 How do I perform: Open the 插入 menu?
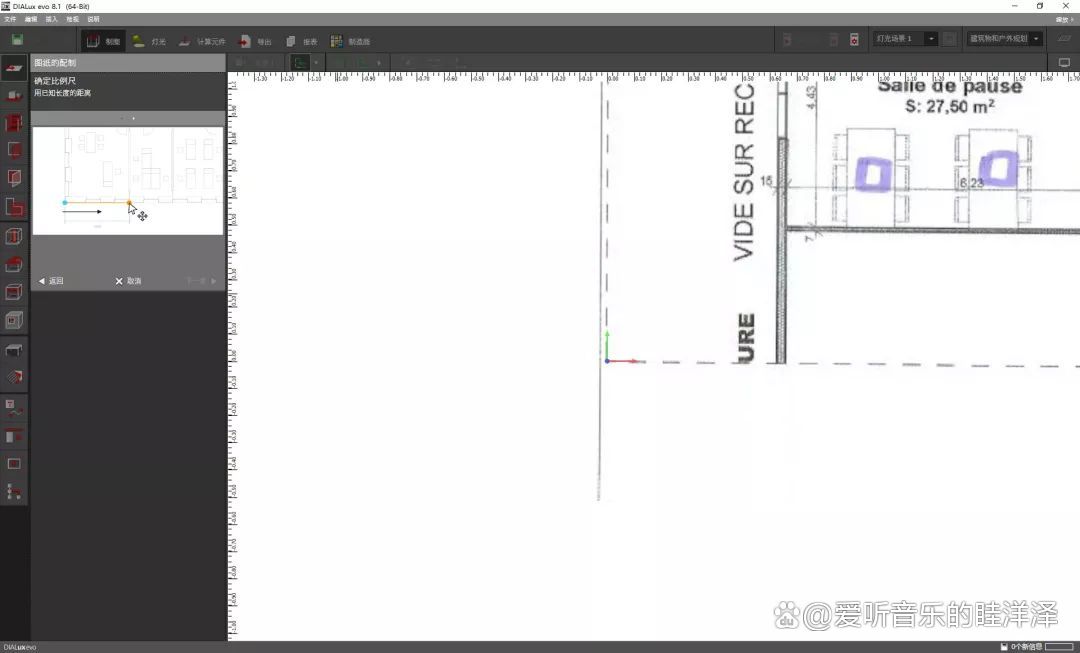(52, 19)
